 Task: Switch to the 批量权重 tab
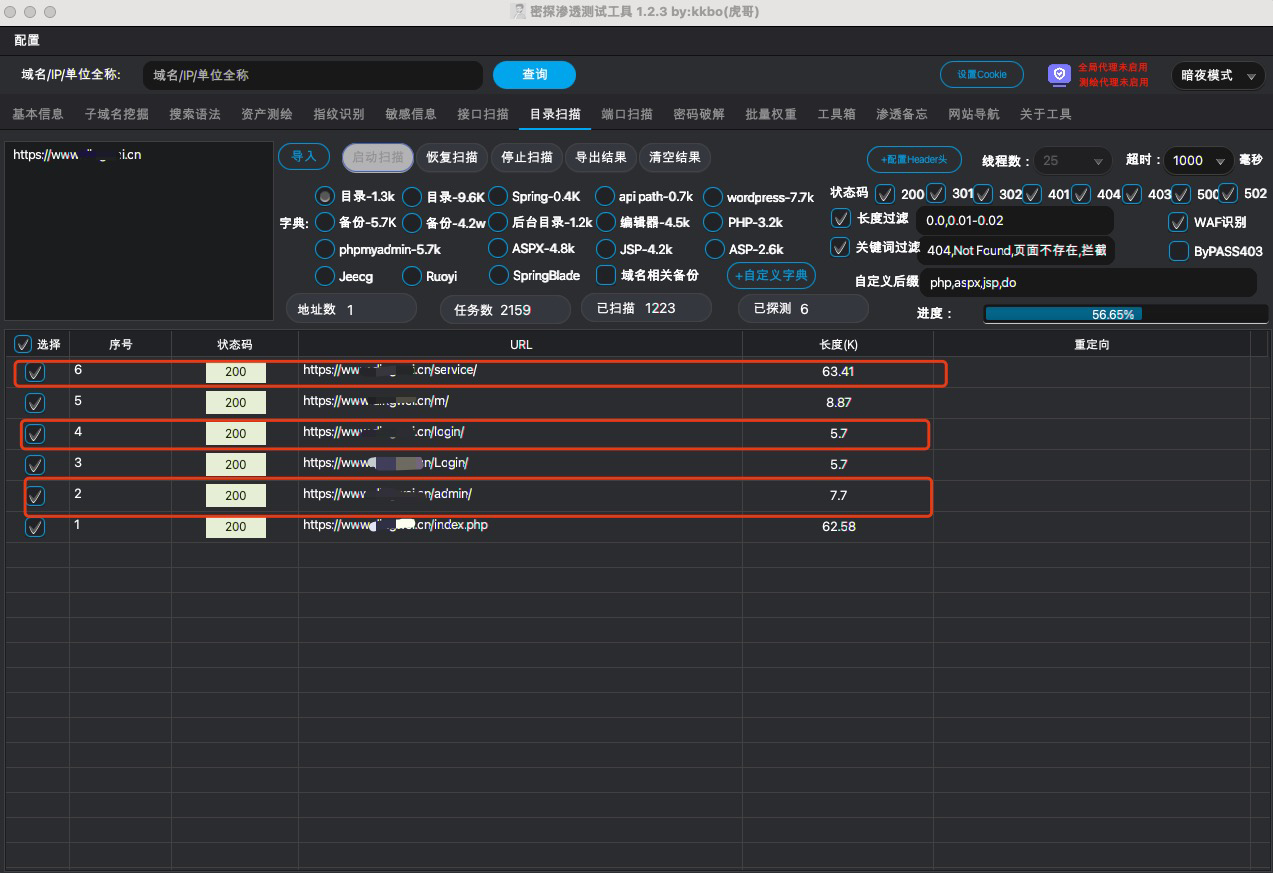[x=771, y=114]
